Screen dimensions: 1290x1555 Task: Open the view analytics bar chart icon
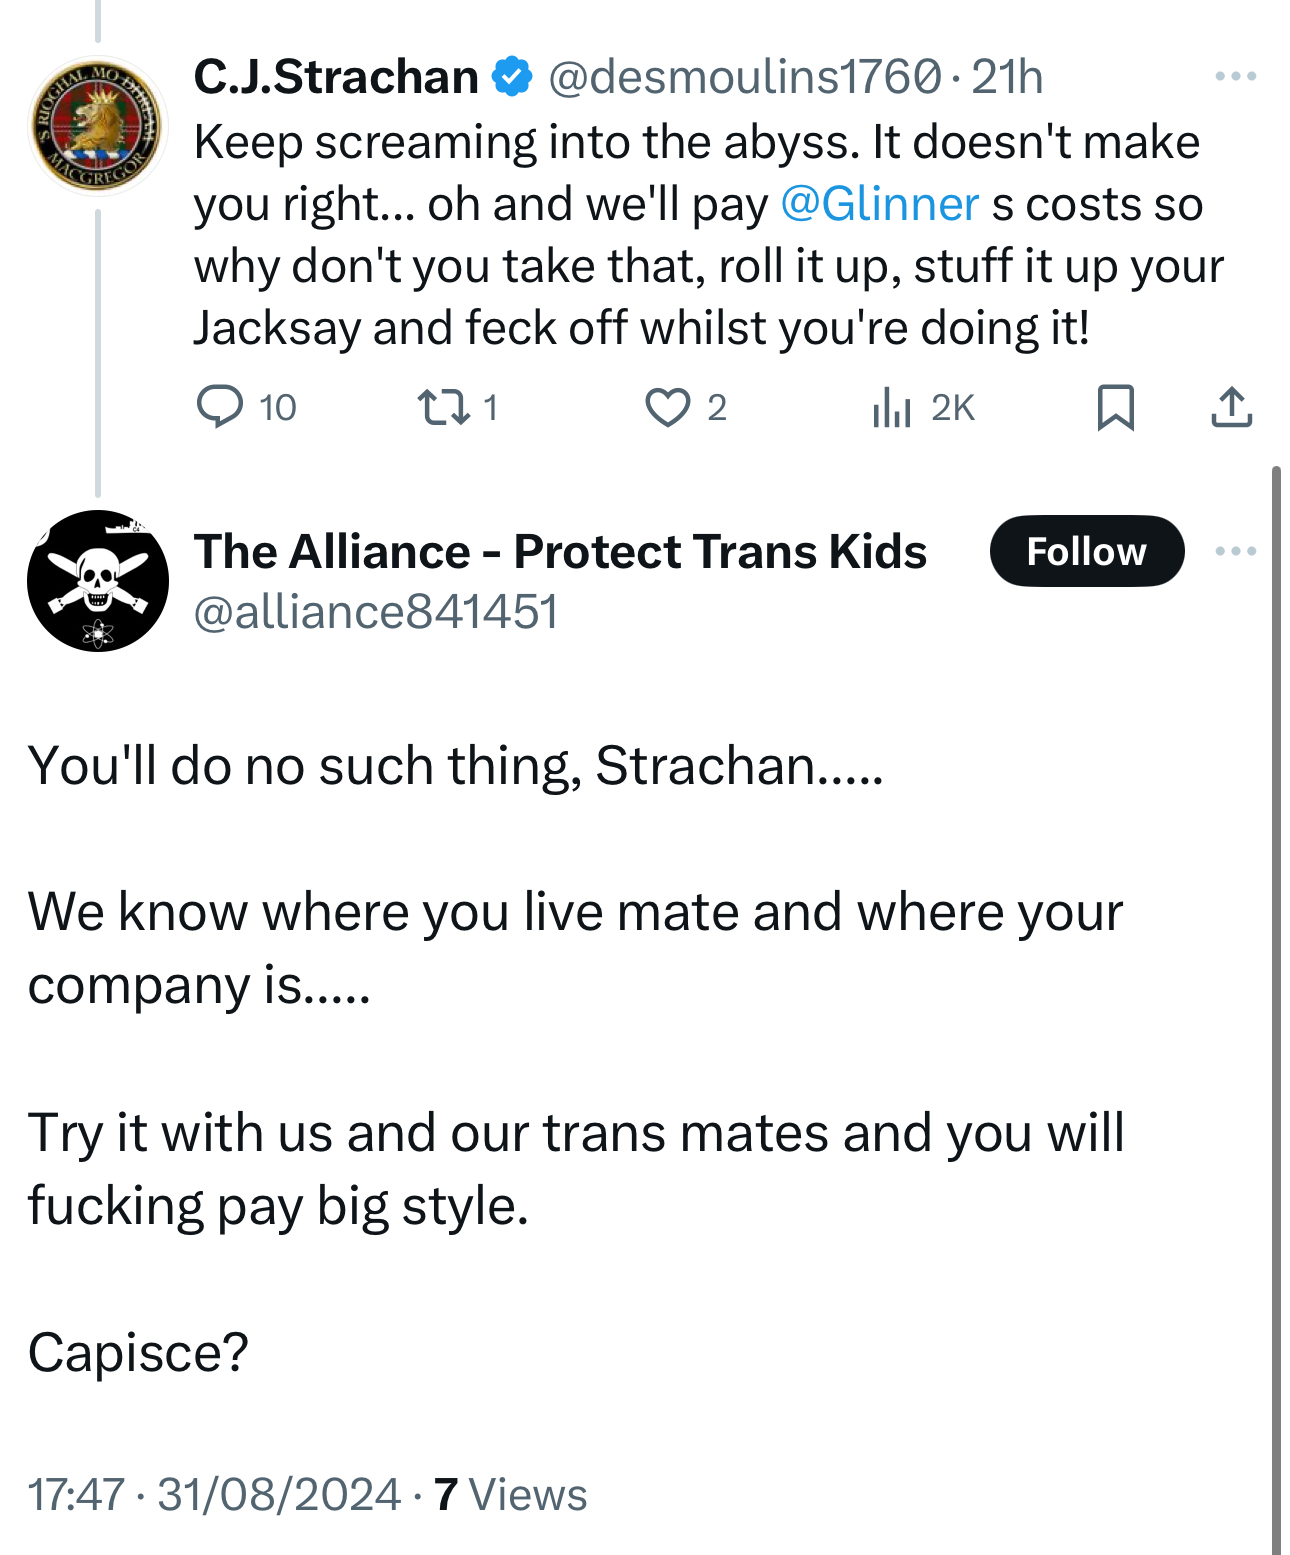(x=891, y=407)
